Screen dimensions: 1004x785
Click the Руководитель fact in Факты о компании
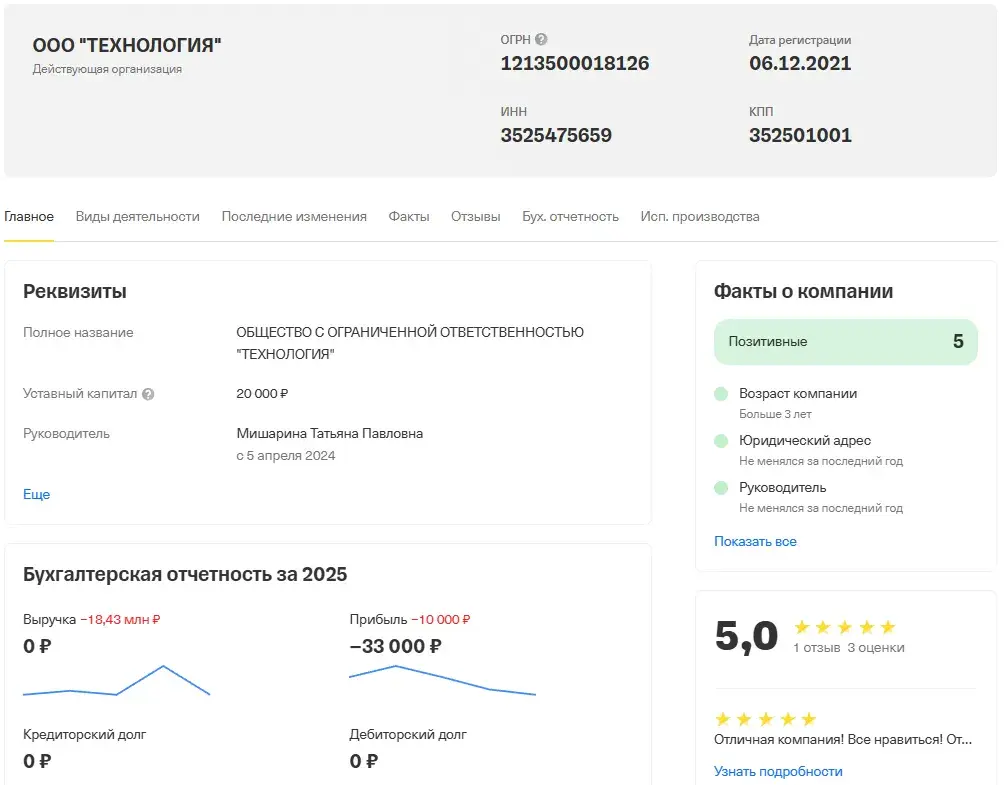tap(821, 497)
